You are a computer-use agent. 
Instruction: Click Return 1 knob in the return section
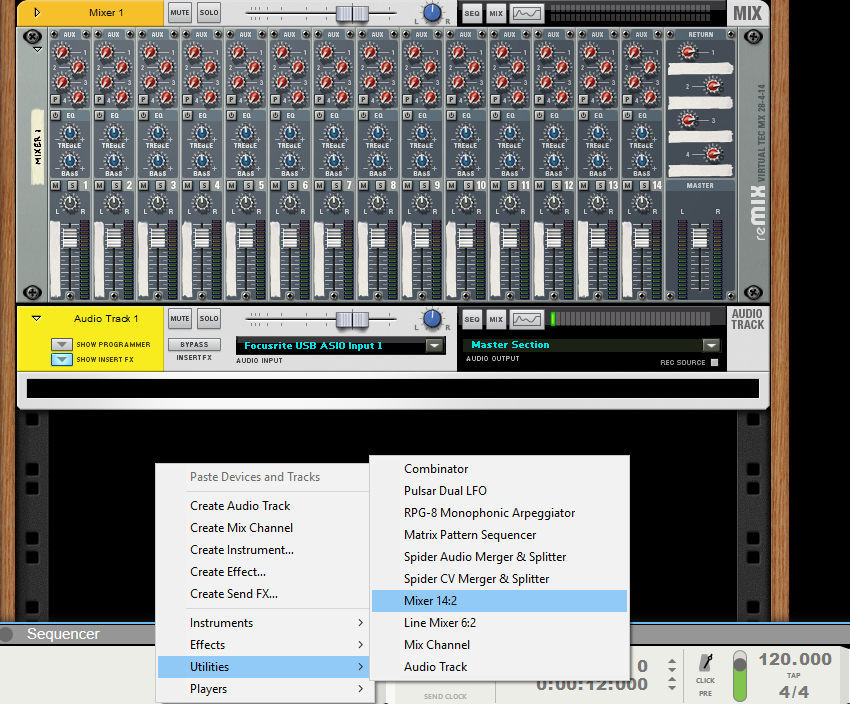[x=688, y=52]
